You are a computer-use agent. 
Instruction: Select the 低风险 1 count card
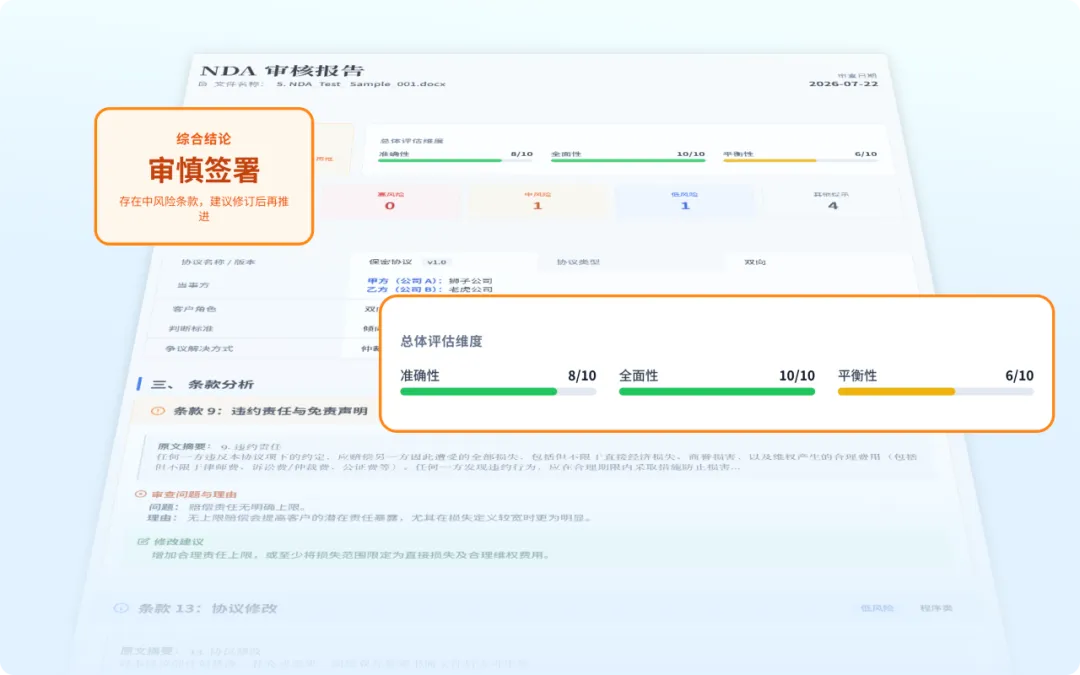(x=685, y=201)
